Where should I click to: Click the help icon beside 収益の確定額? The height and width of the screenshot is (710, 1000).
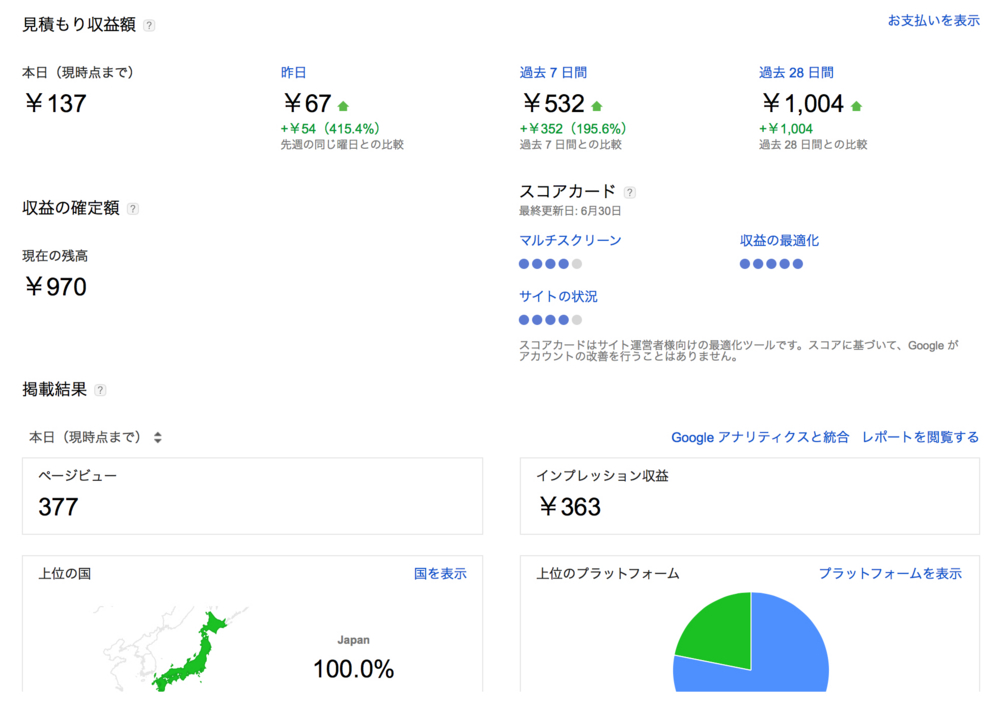tap(135, 207)
